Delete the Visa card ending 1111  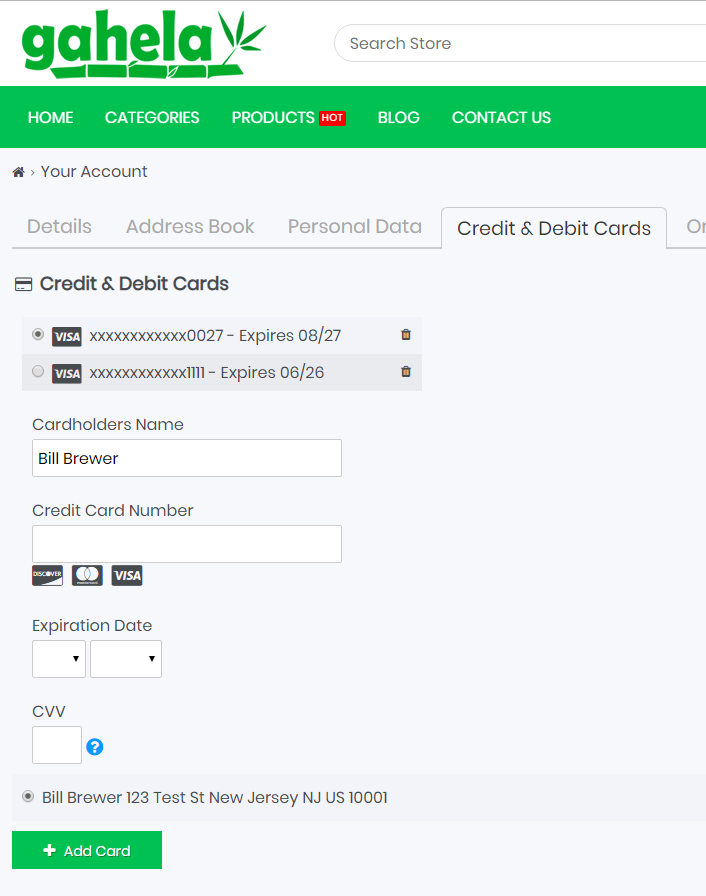pyautogui.click(x=406, y=372)
